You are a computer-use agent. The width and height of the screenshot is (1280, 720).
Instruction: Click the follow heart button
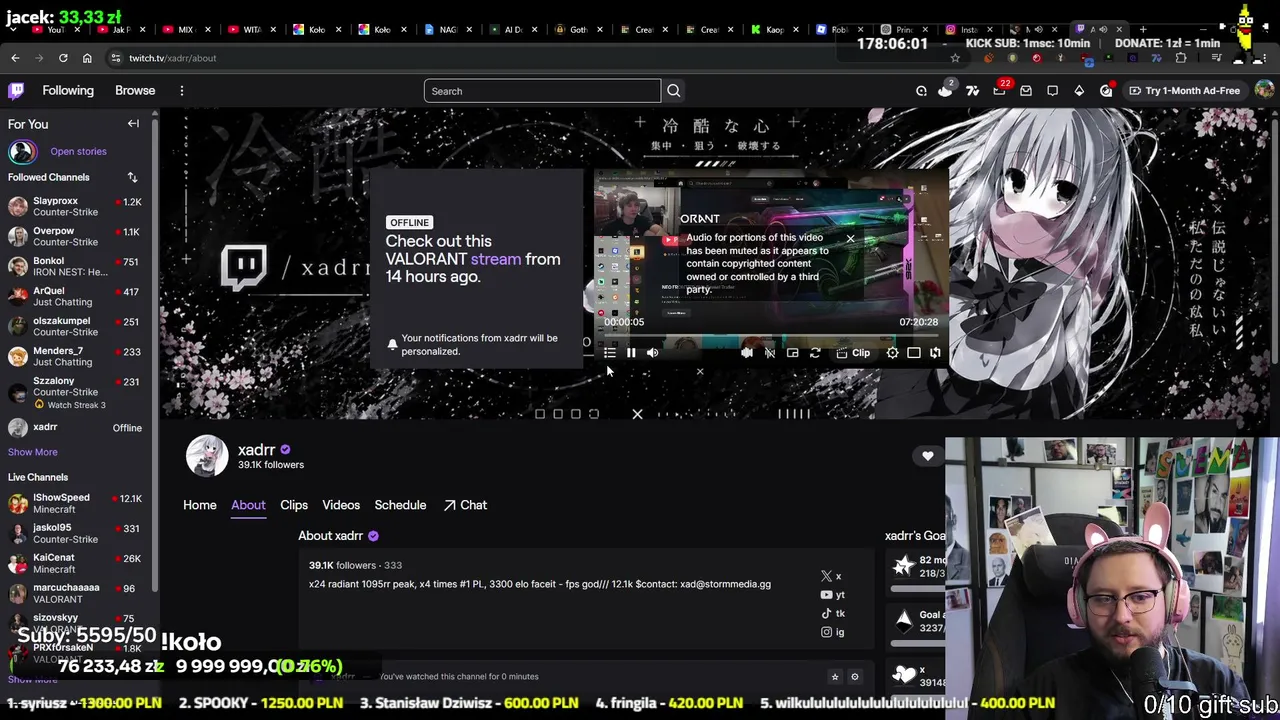[x=928, y=456]
